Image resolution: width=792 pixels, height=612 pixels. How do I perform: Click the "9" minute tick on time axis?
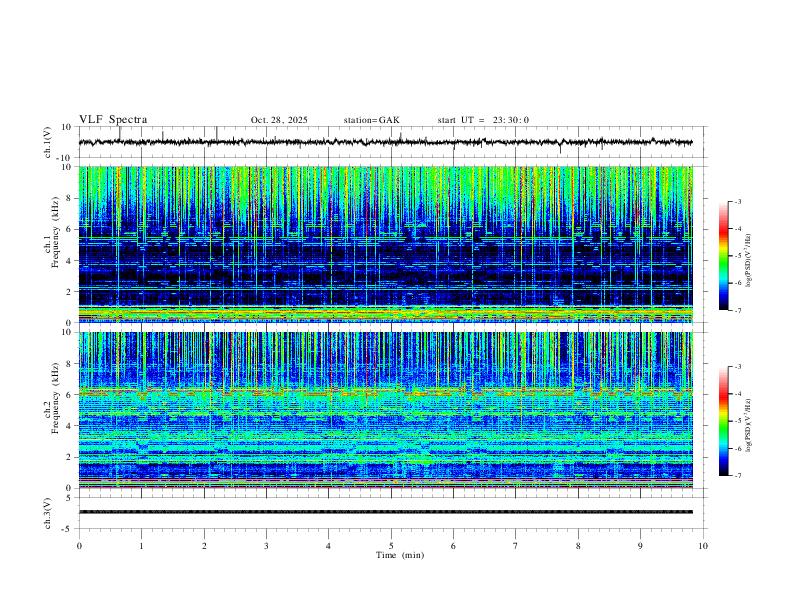[x=640, y=546]
